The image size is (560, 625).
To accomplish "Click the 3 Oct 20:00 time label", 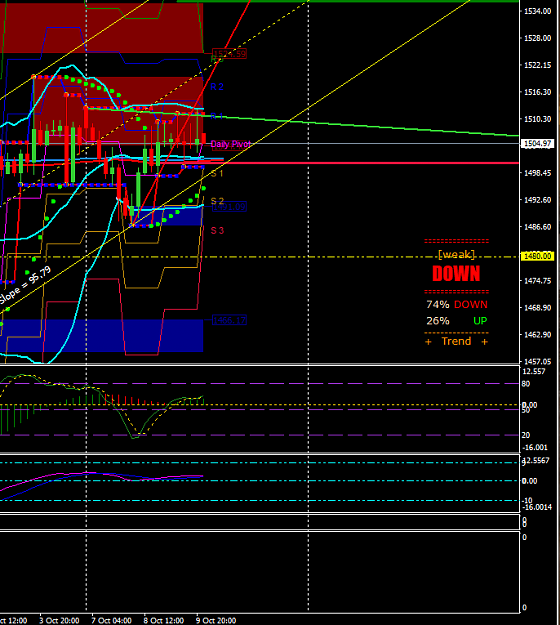I will (x=59, y=621).
